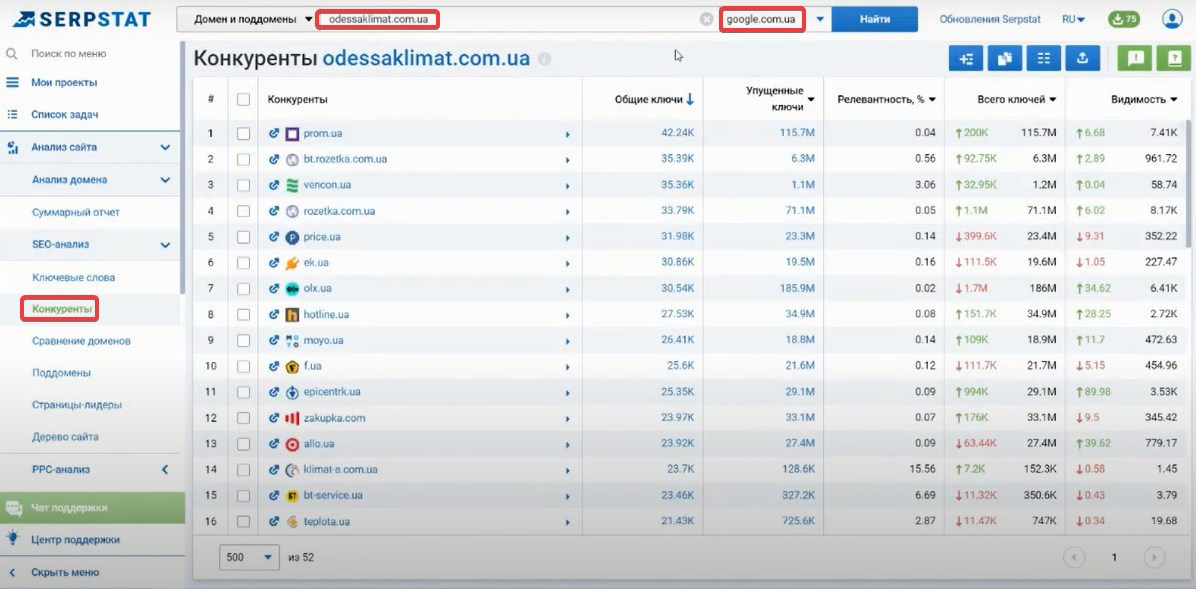The width and height of the screenshot is (1196, 589).
Task: Click Скрыть меню to hide sidebar
Action: pos(65,572)
